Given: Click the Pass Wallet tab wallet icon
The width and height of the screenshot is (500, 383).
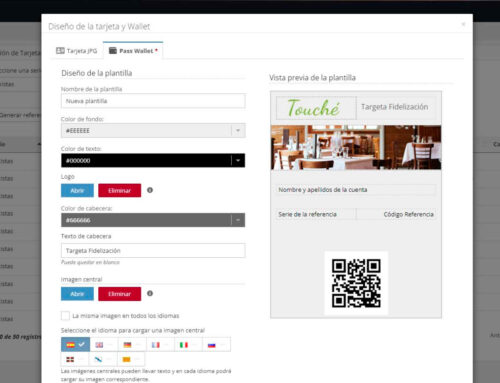Looking at the screenshot, I should (x=113, y=51).
